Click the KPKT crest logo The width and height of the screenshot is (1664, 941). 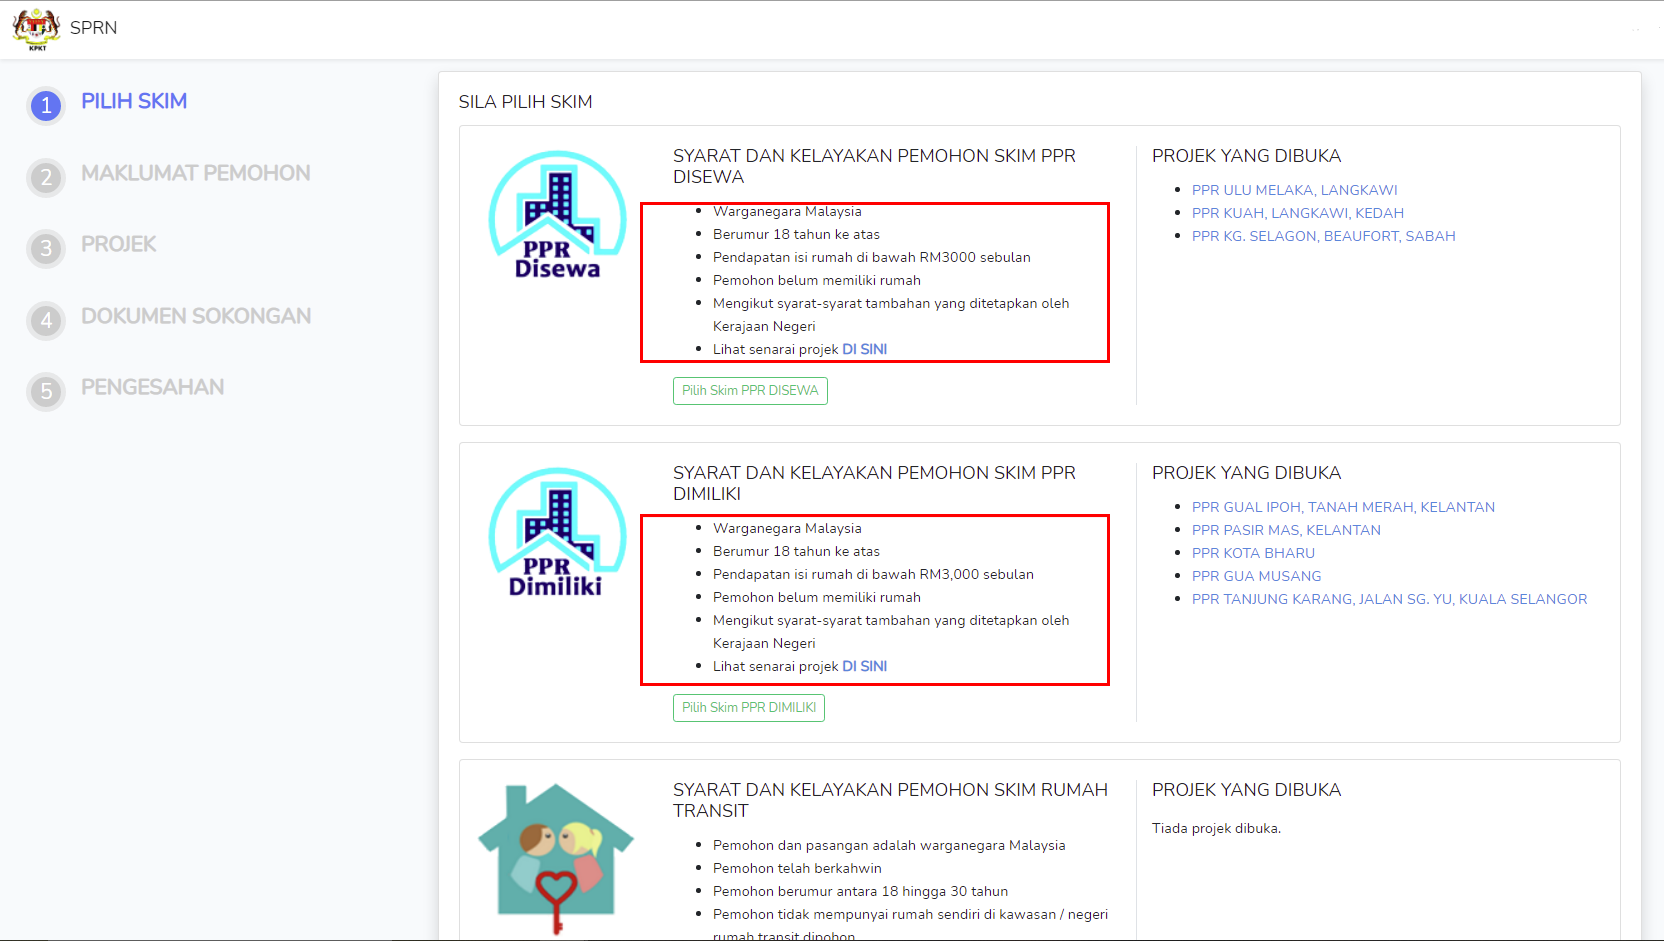(x=36, y=29)
